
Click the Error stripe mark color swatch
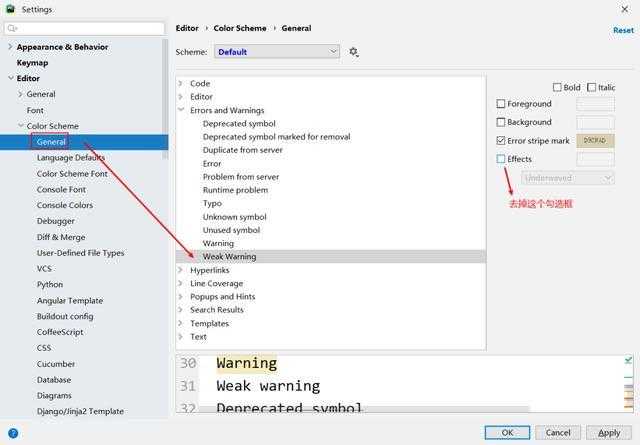[x=595, y=141]
